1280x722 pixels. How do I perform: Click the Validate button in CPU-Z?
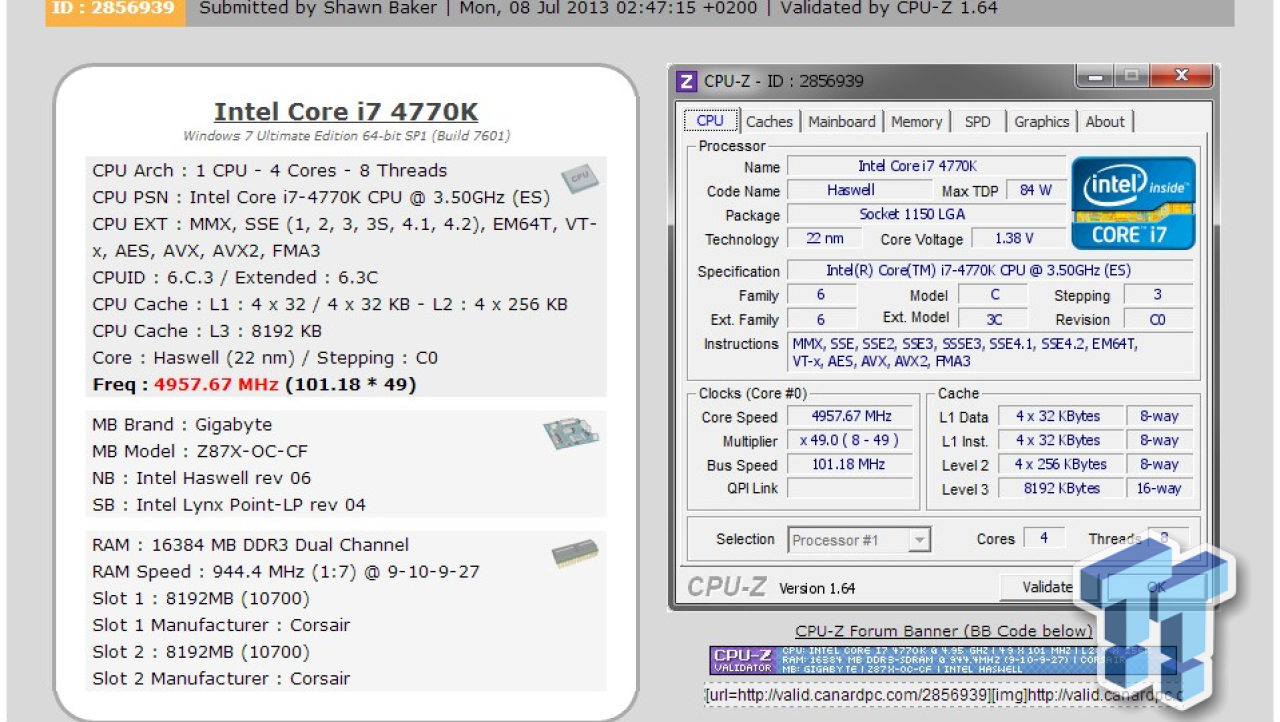(x=1047, y=587)
